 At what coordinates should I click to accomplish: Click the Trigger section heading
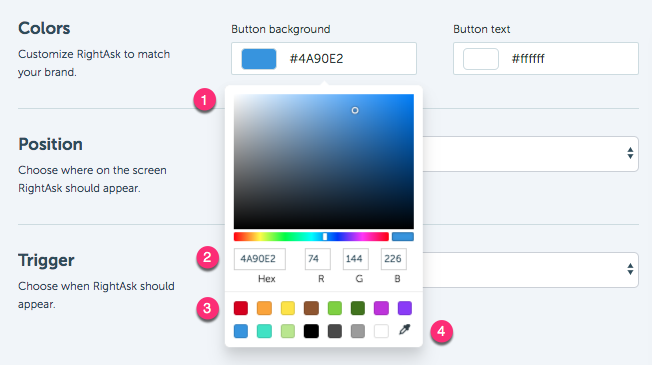[x=46, y=260]
